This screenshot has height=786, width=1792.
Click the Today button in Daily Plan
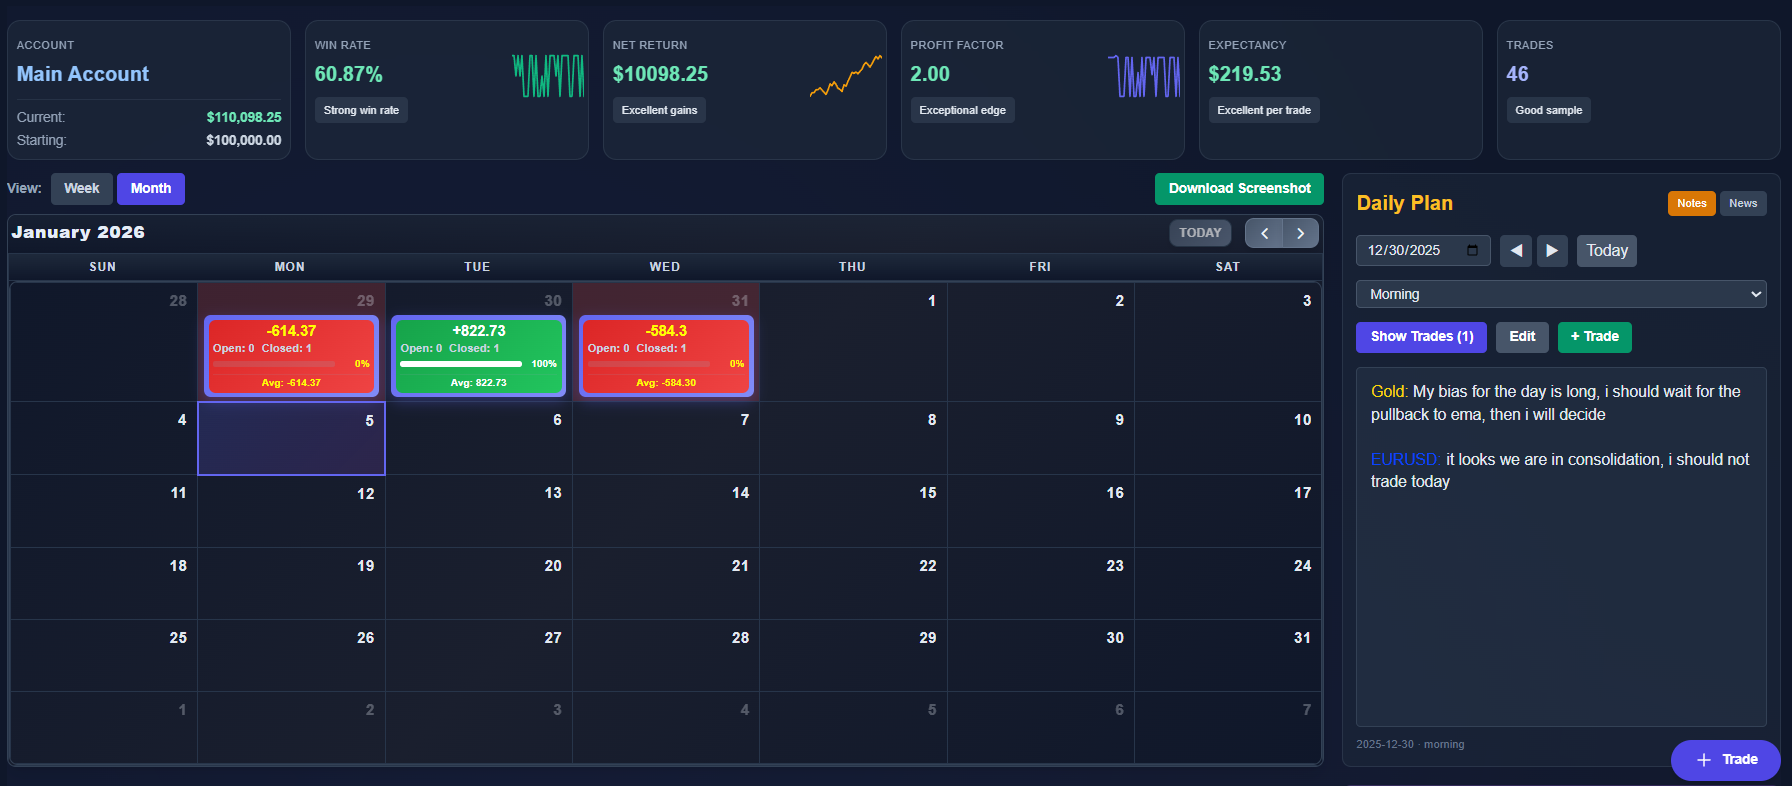[x=1607, y=251]
